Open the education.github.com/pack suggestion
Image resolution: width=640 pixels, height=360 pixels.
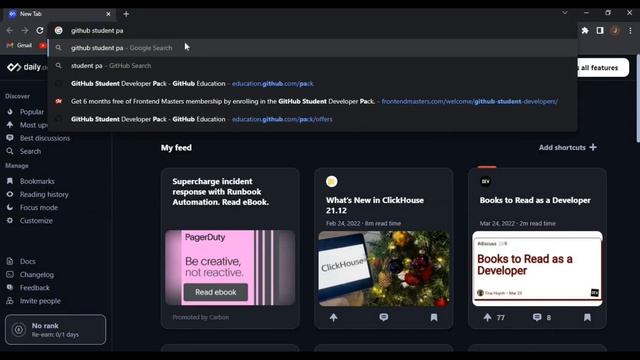(312, 84)
